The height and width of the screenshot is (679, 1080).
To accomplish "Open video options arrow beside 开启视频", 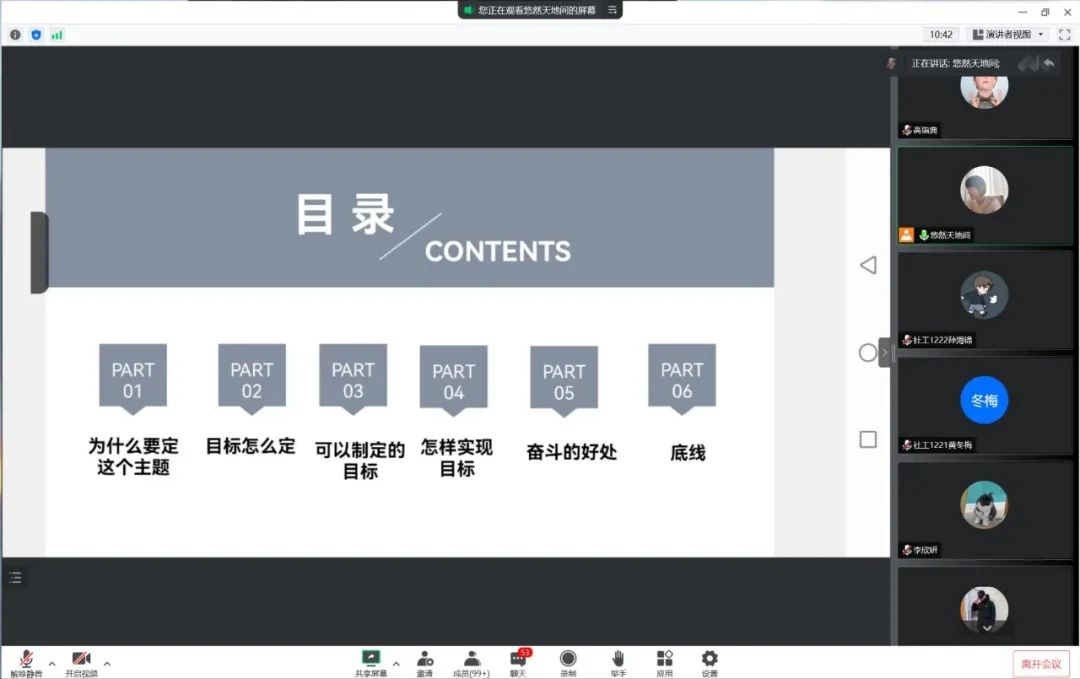I will coord(107,663).
